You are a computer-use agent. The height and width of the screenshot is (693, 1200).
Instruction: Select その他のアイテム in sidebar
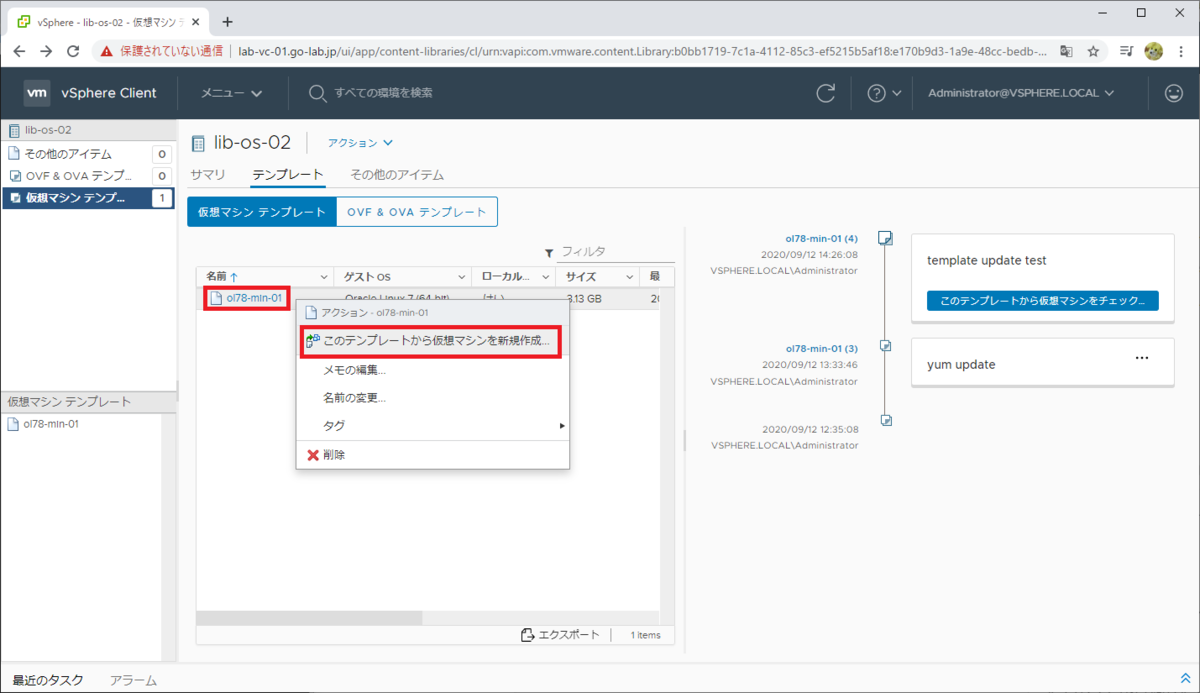pos(88,154)
